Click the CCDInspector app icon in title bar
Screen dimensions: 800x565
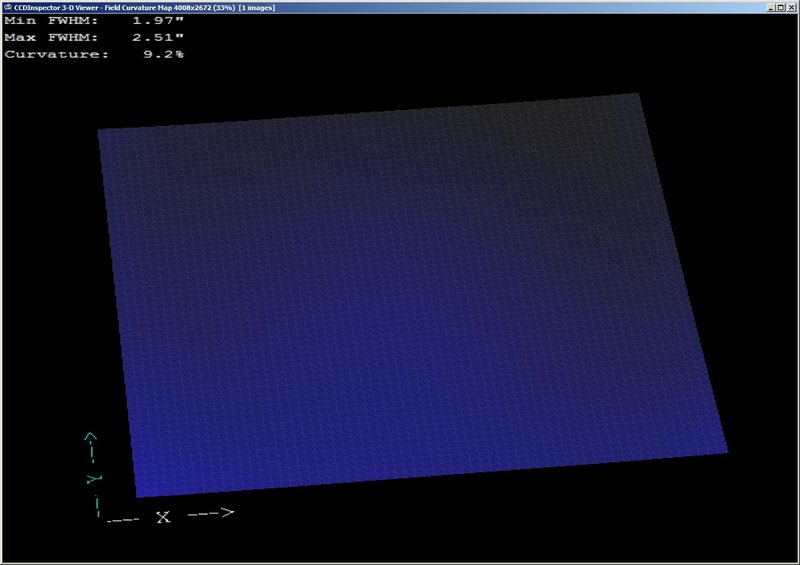(x=7, y=7)
